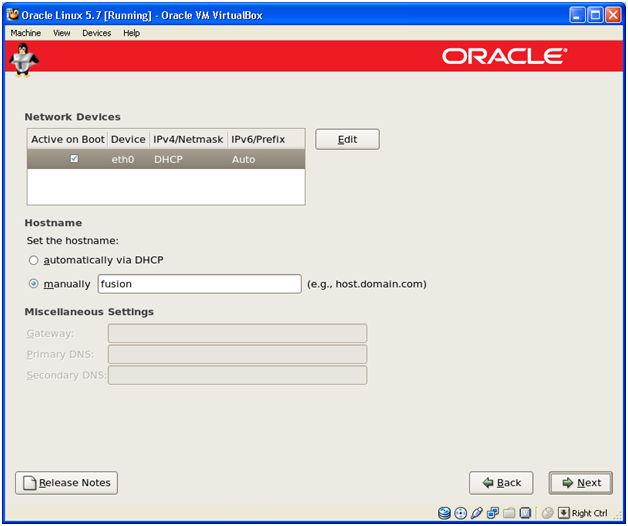The width and height of the screenshot is (628, 526).
Task: Click the Primary DNS input field
Action: pos(238,354)
